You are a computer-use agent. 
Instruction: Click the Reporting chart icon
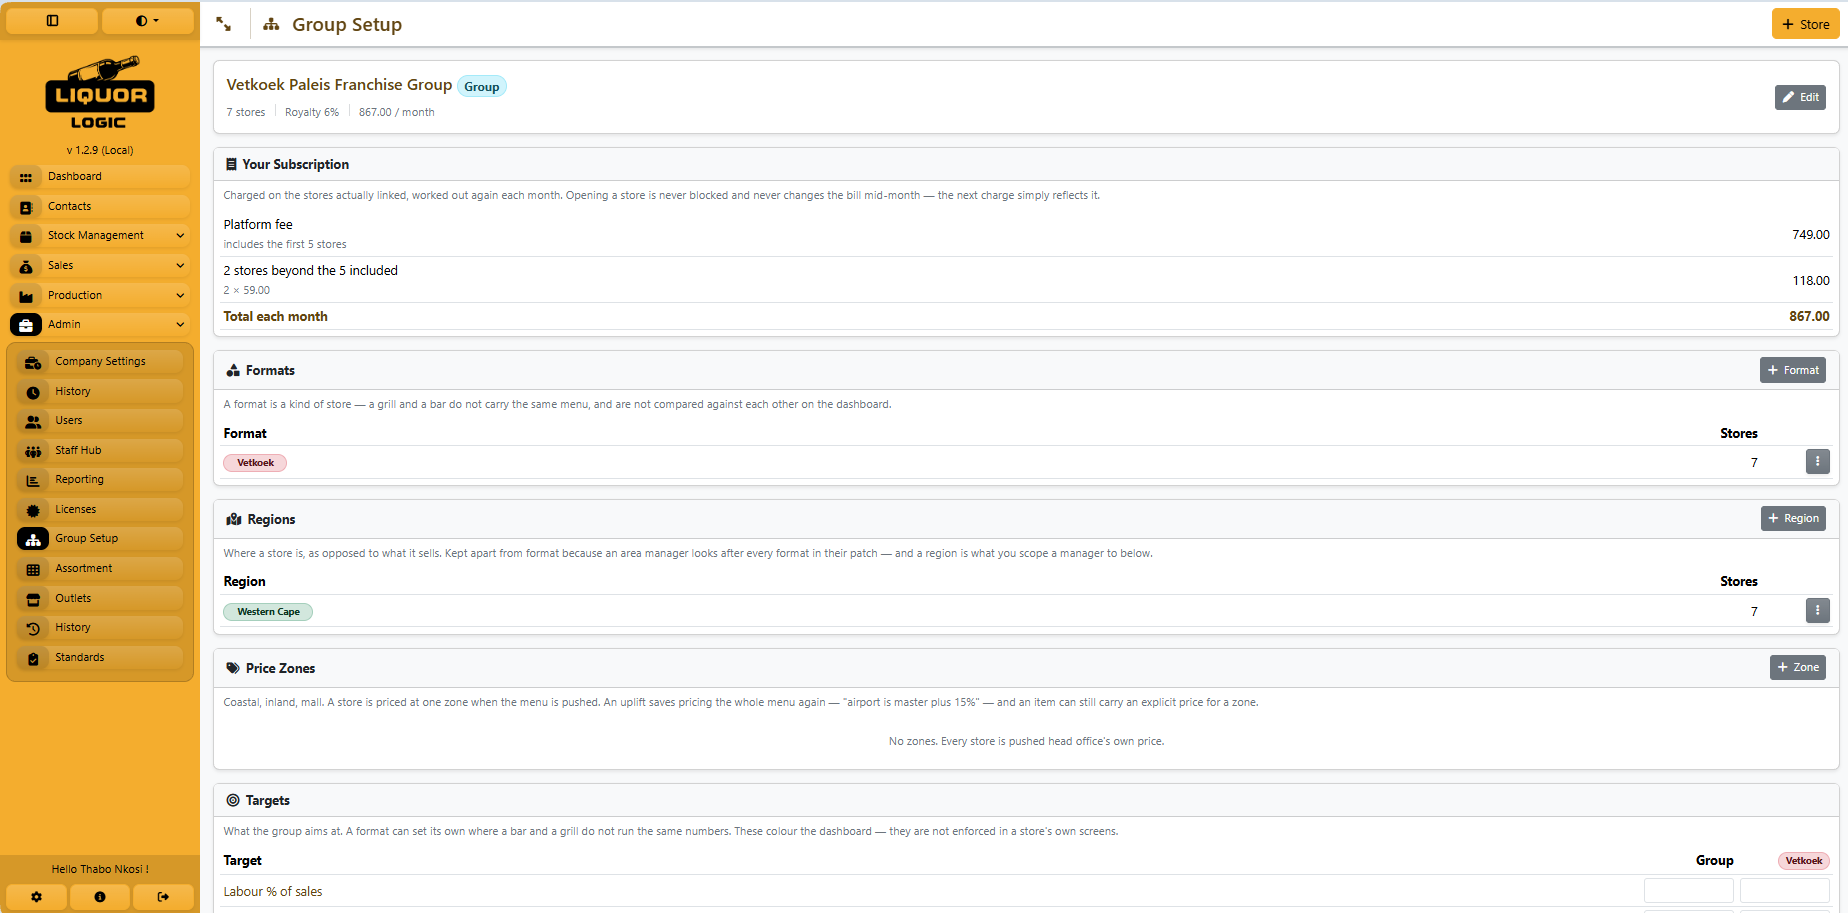33,480
